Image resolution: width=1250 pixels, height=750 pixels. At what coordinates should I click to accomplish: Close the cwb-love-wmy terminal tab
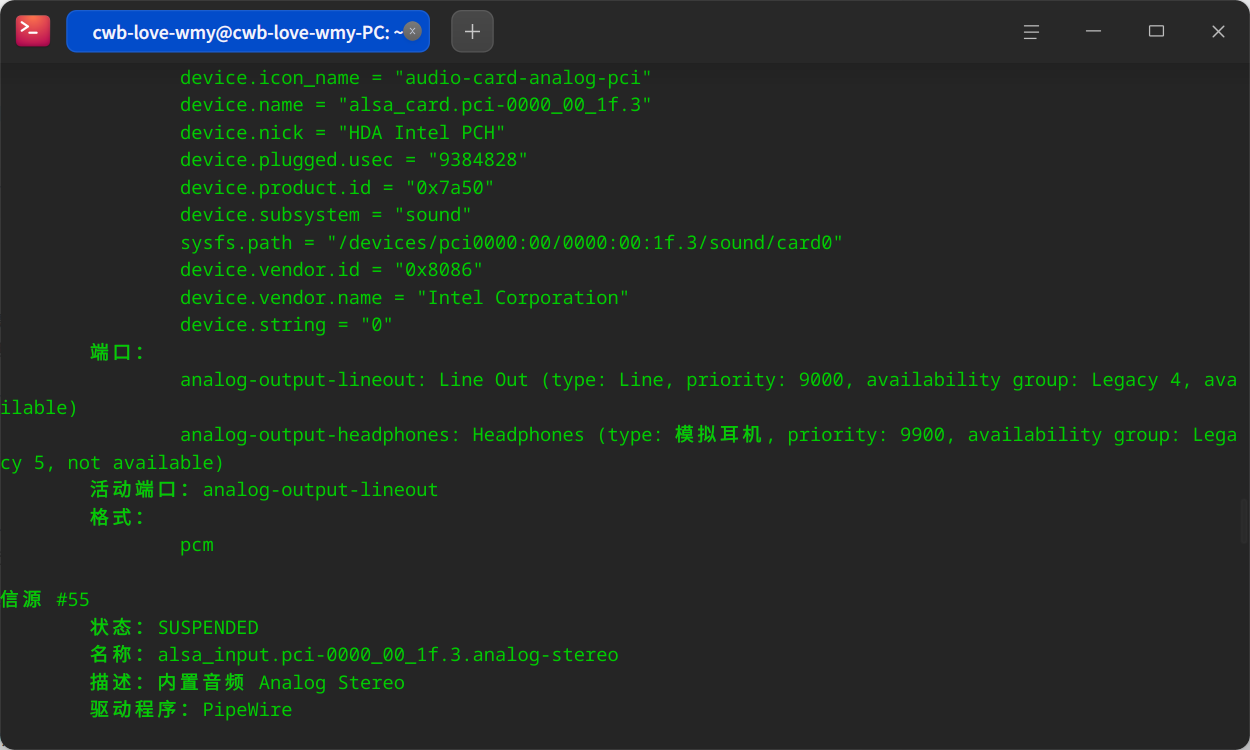click(x=412, y=31)
